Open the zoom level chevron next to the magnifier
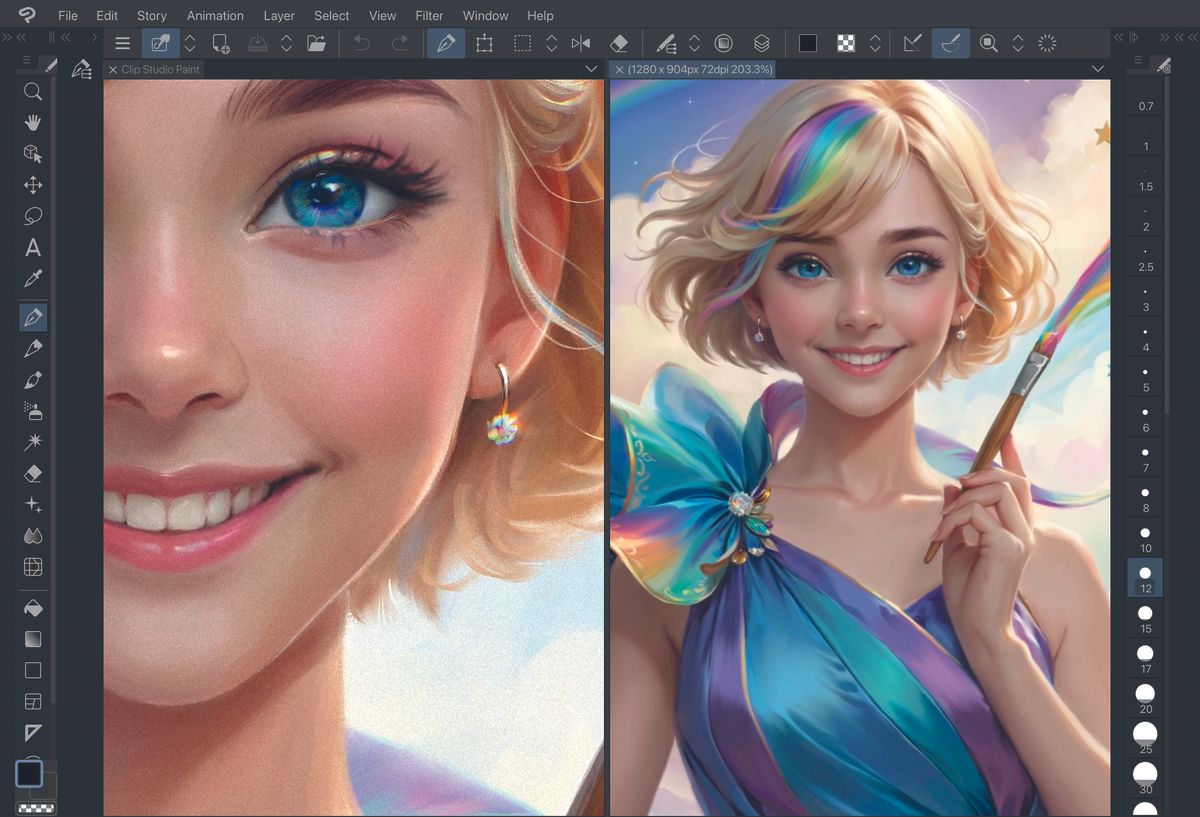The width and height of the screenshot is (1200, 817). tap(1018, 43)
